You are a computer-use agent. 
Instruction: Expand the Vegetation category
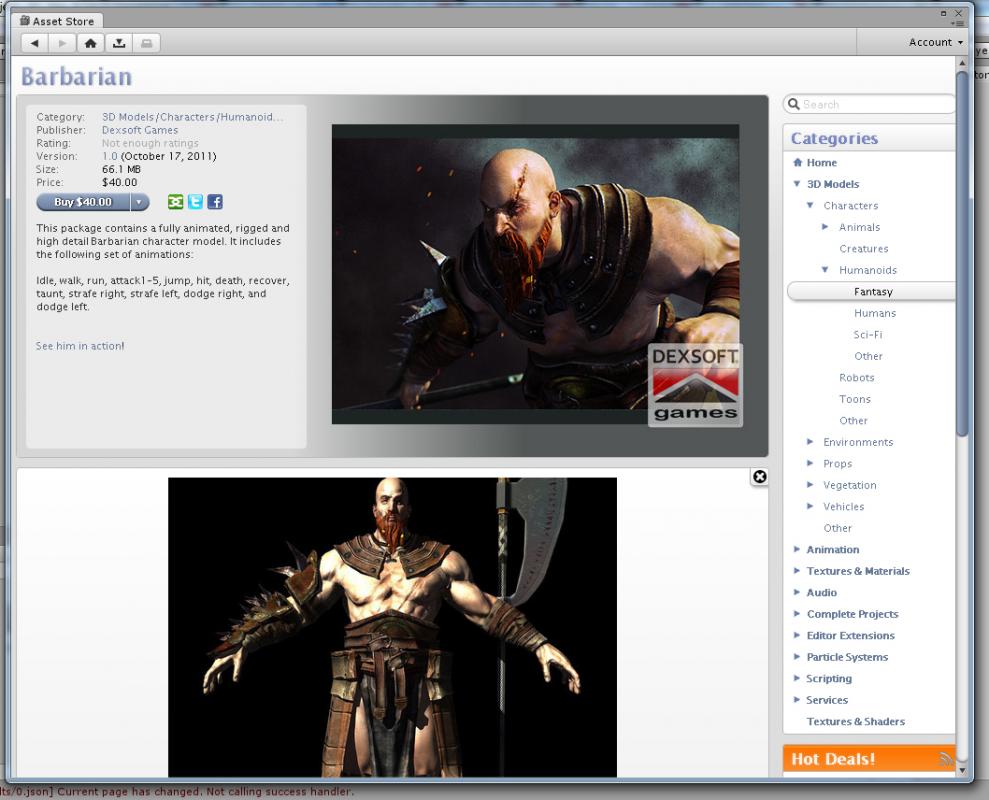pos(811,485)
